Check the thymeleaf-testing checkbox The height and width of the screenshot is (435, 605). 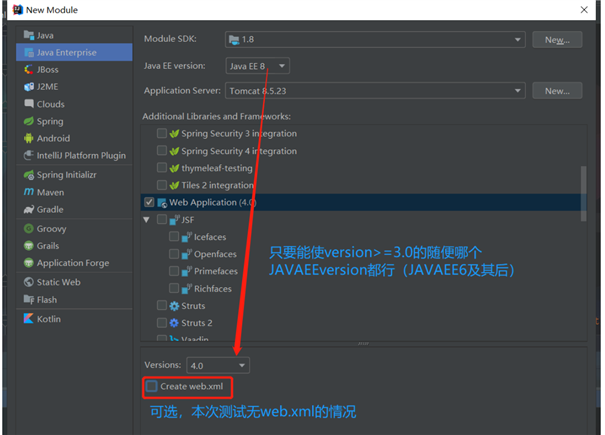tap(162, 168)
